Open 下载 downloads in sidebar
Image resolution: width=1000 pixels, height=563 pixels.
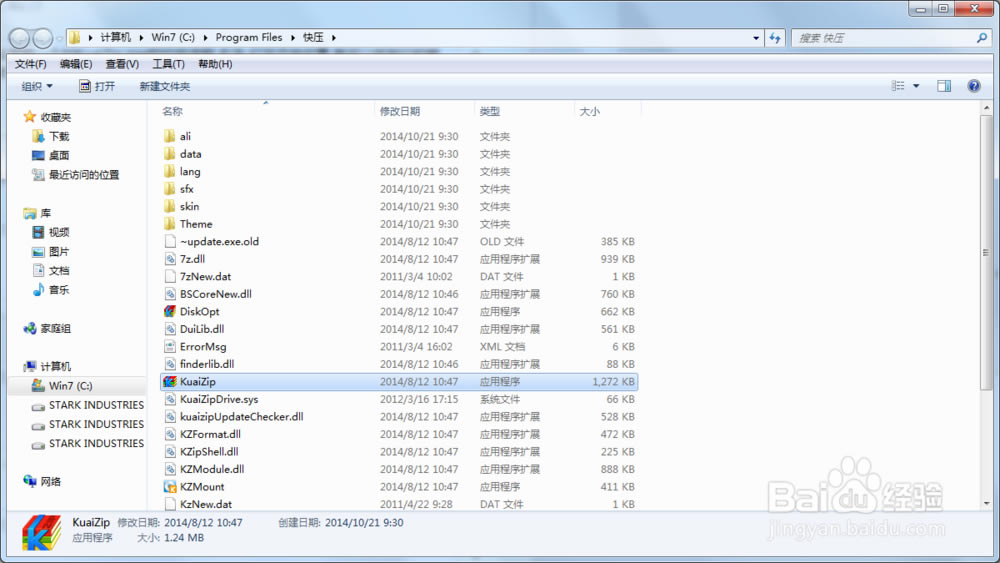[x=51, y=136]
